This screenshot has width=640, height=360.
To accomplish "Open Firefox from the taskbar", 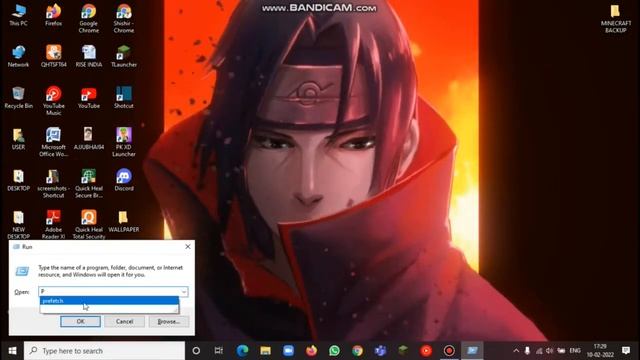I will [311, 351].
